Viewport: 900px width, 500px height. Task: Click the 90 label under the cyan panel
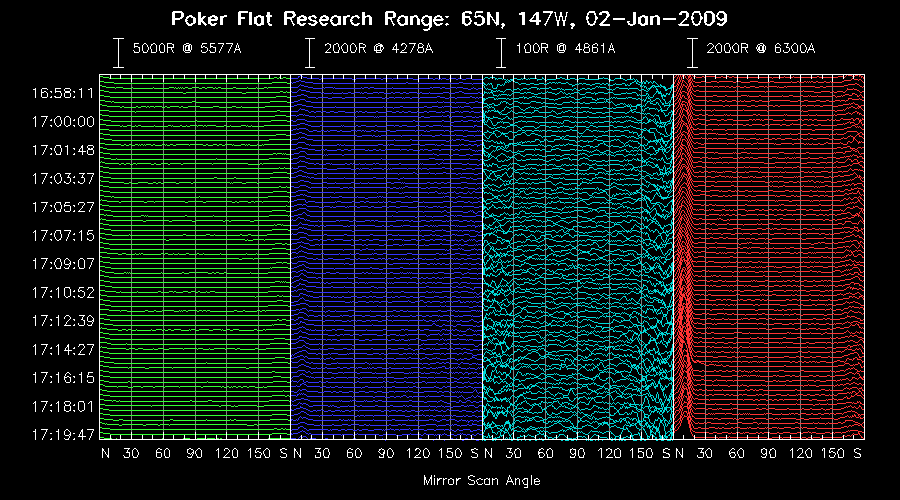(x=577, y=454)
